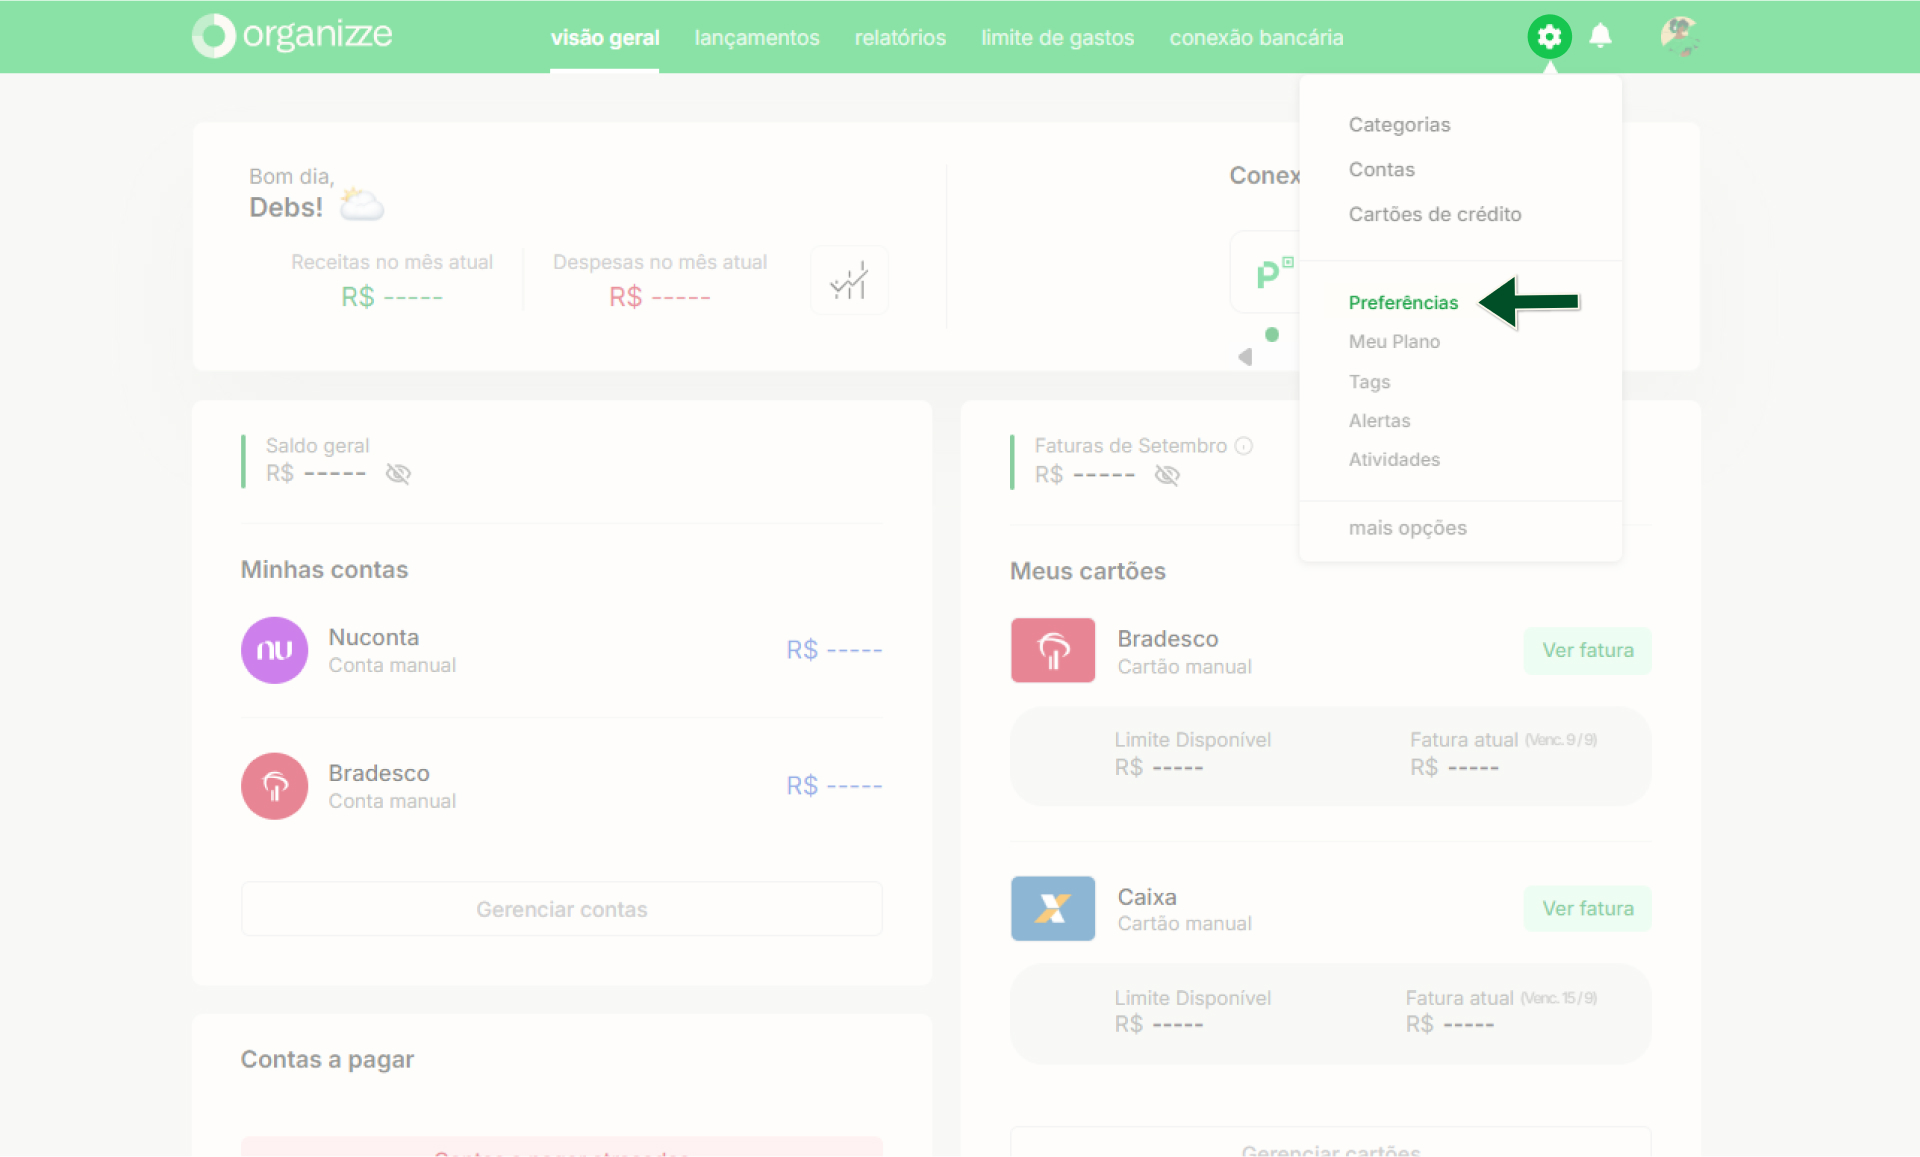Click the Contas a pagar heading

pyautogui.click(x=327, y=1060)
